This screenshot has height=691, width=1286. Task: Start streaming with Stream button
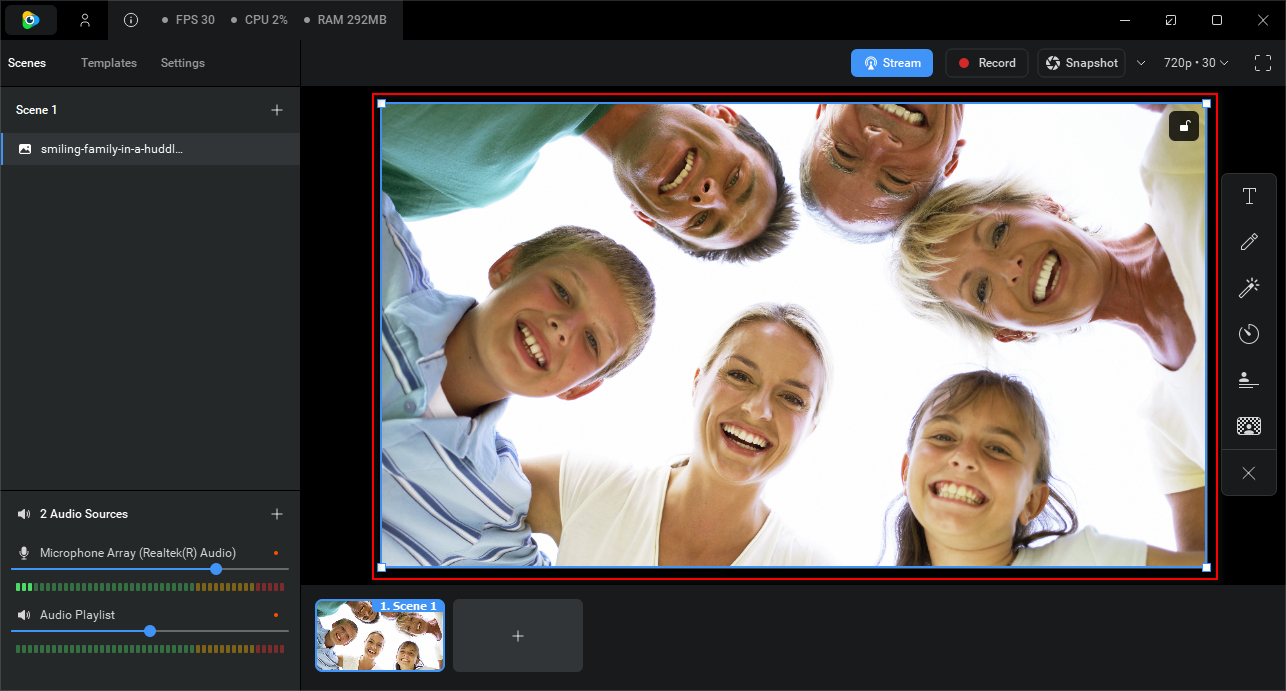pyautogui.click(x=892, y=63)
